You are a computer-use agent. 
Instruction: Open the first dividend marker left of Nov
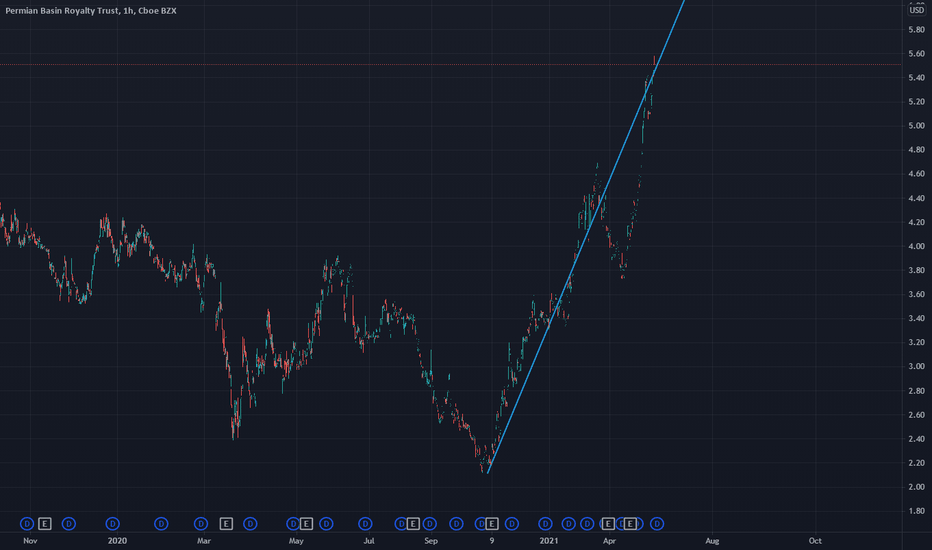pos(27,524)
